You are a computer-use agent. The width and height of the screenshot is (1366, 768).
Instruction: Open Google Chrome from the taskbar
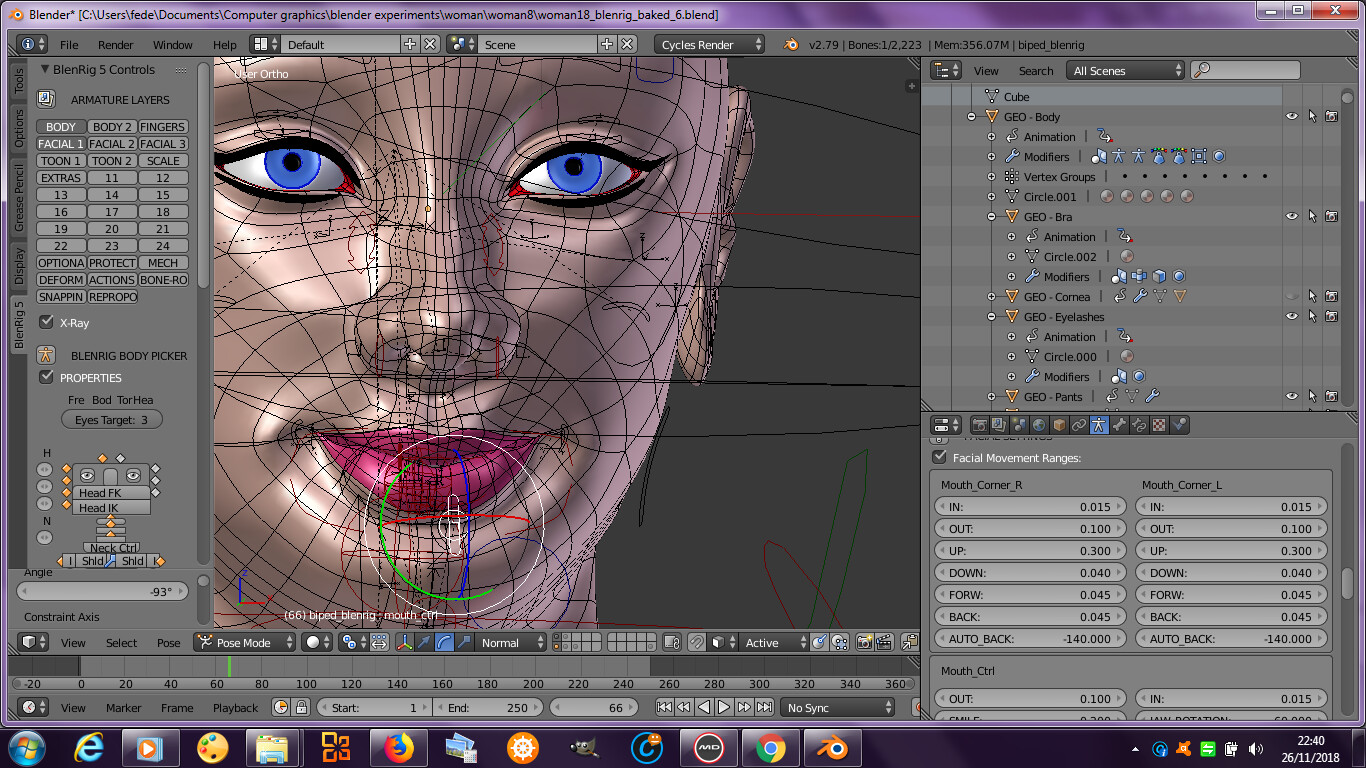(769, 747)
